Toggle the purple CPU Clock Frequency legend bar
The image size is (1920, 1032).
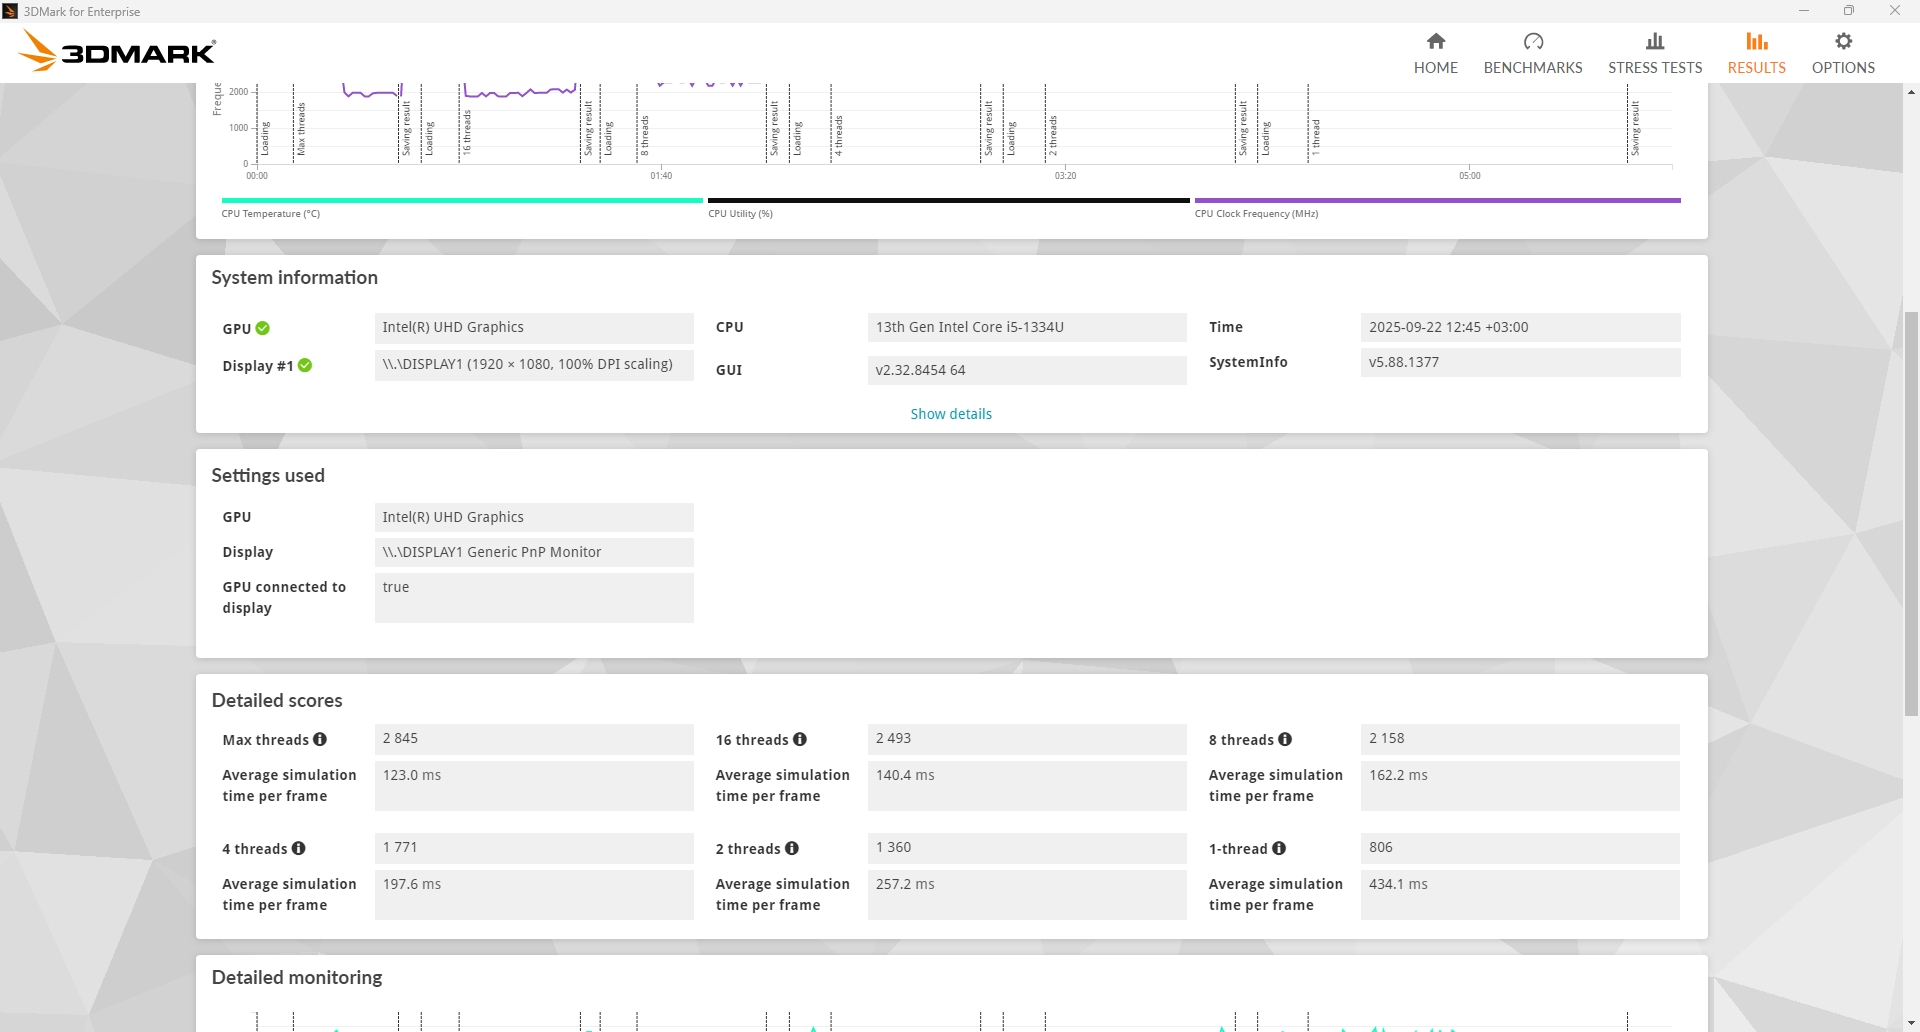[1437, 200]
